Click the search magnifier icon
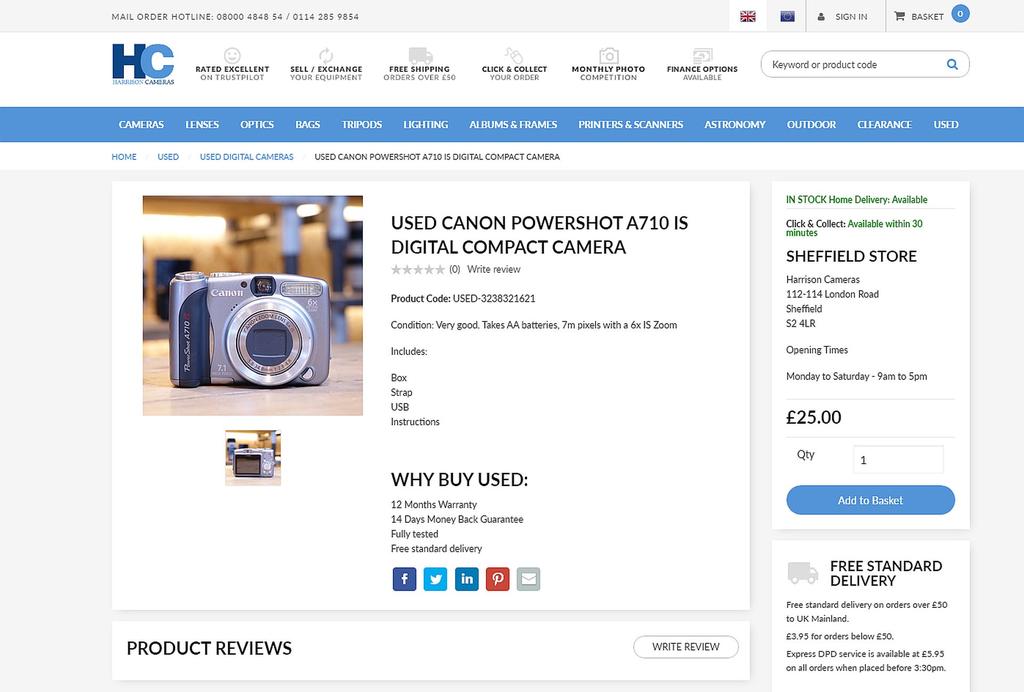 click(952, 65)
